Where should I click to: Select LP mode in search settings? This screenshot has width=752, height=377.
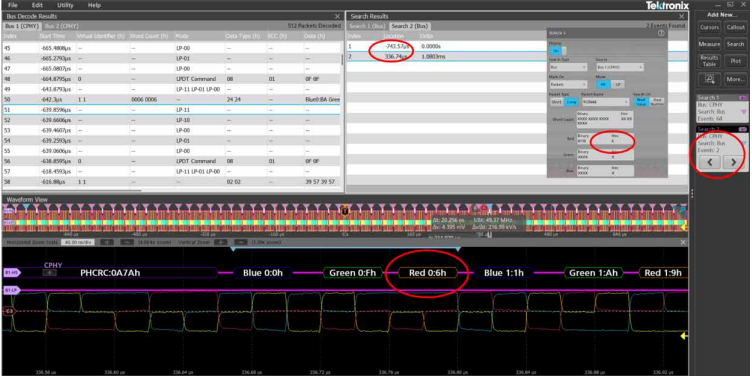[x=618, y=84]
